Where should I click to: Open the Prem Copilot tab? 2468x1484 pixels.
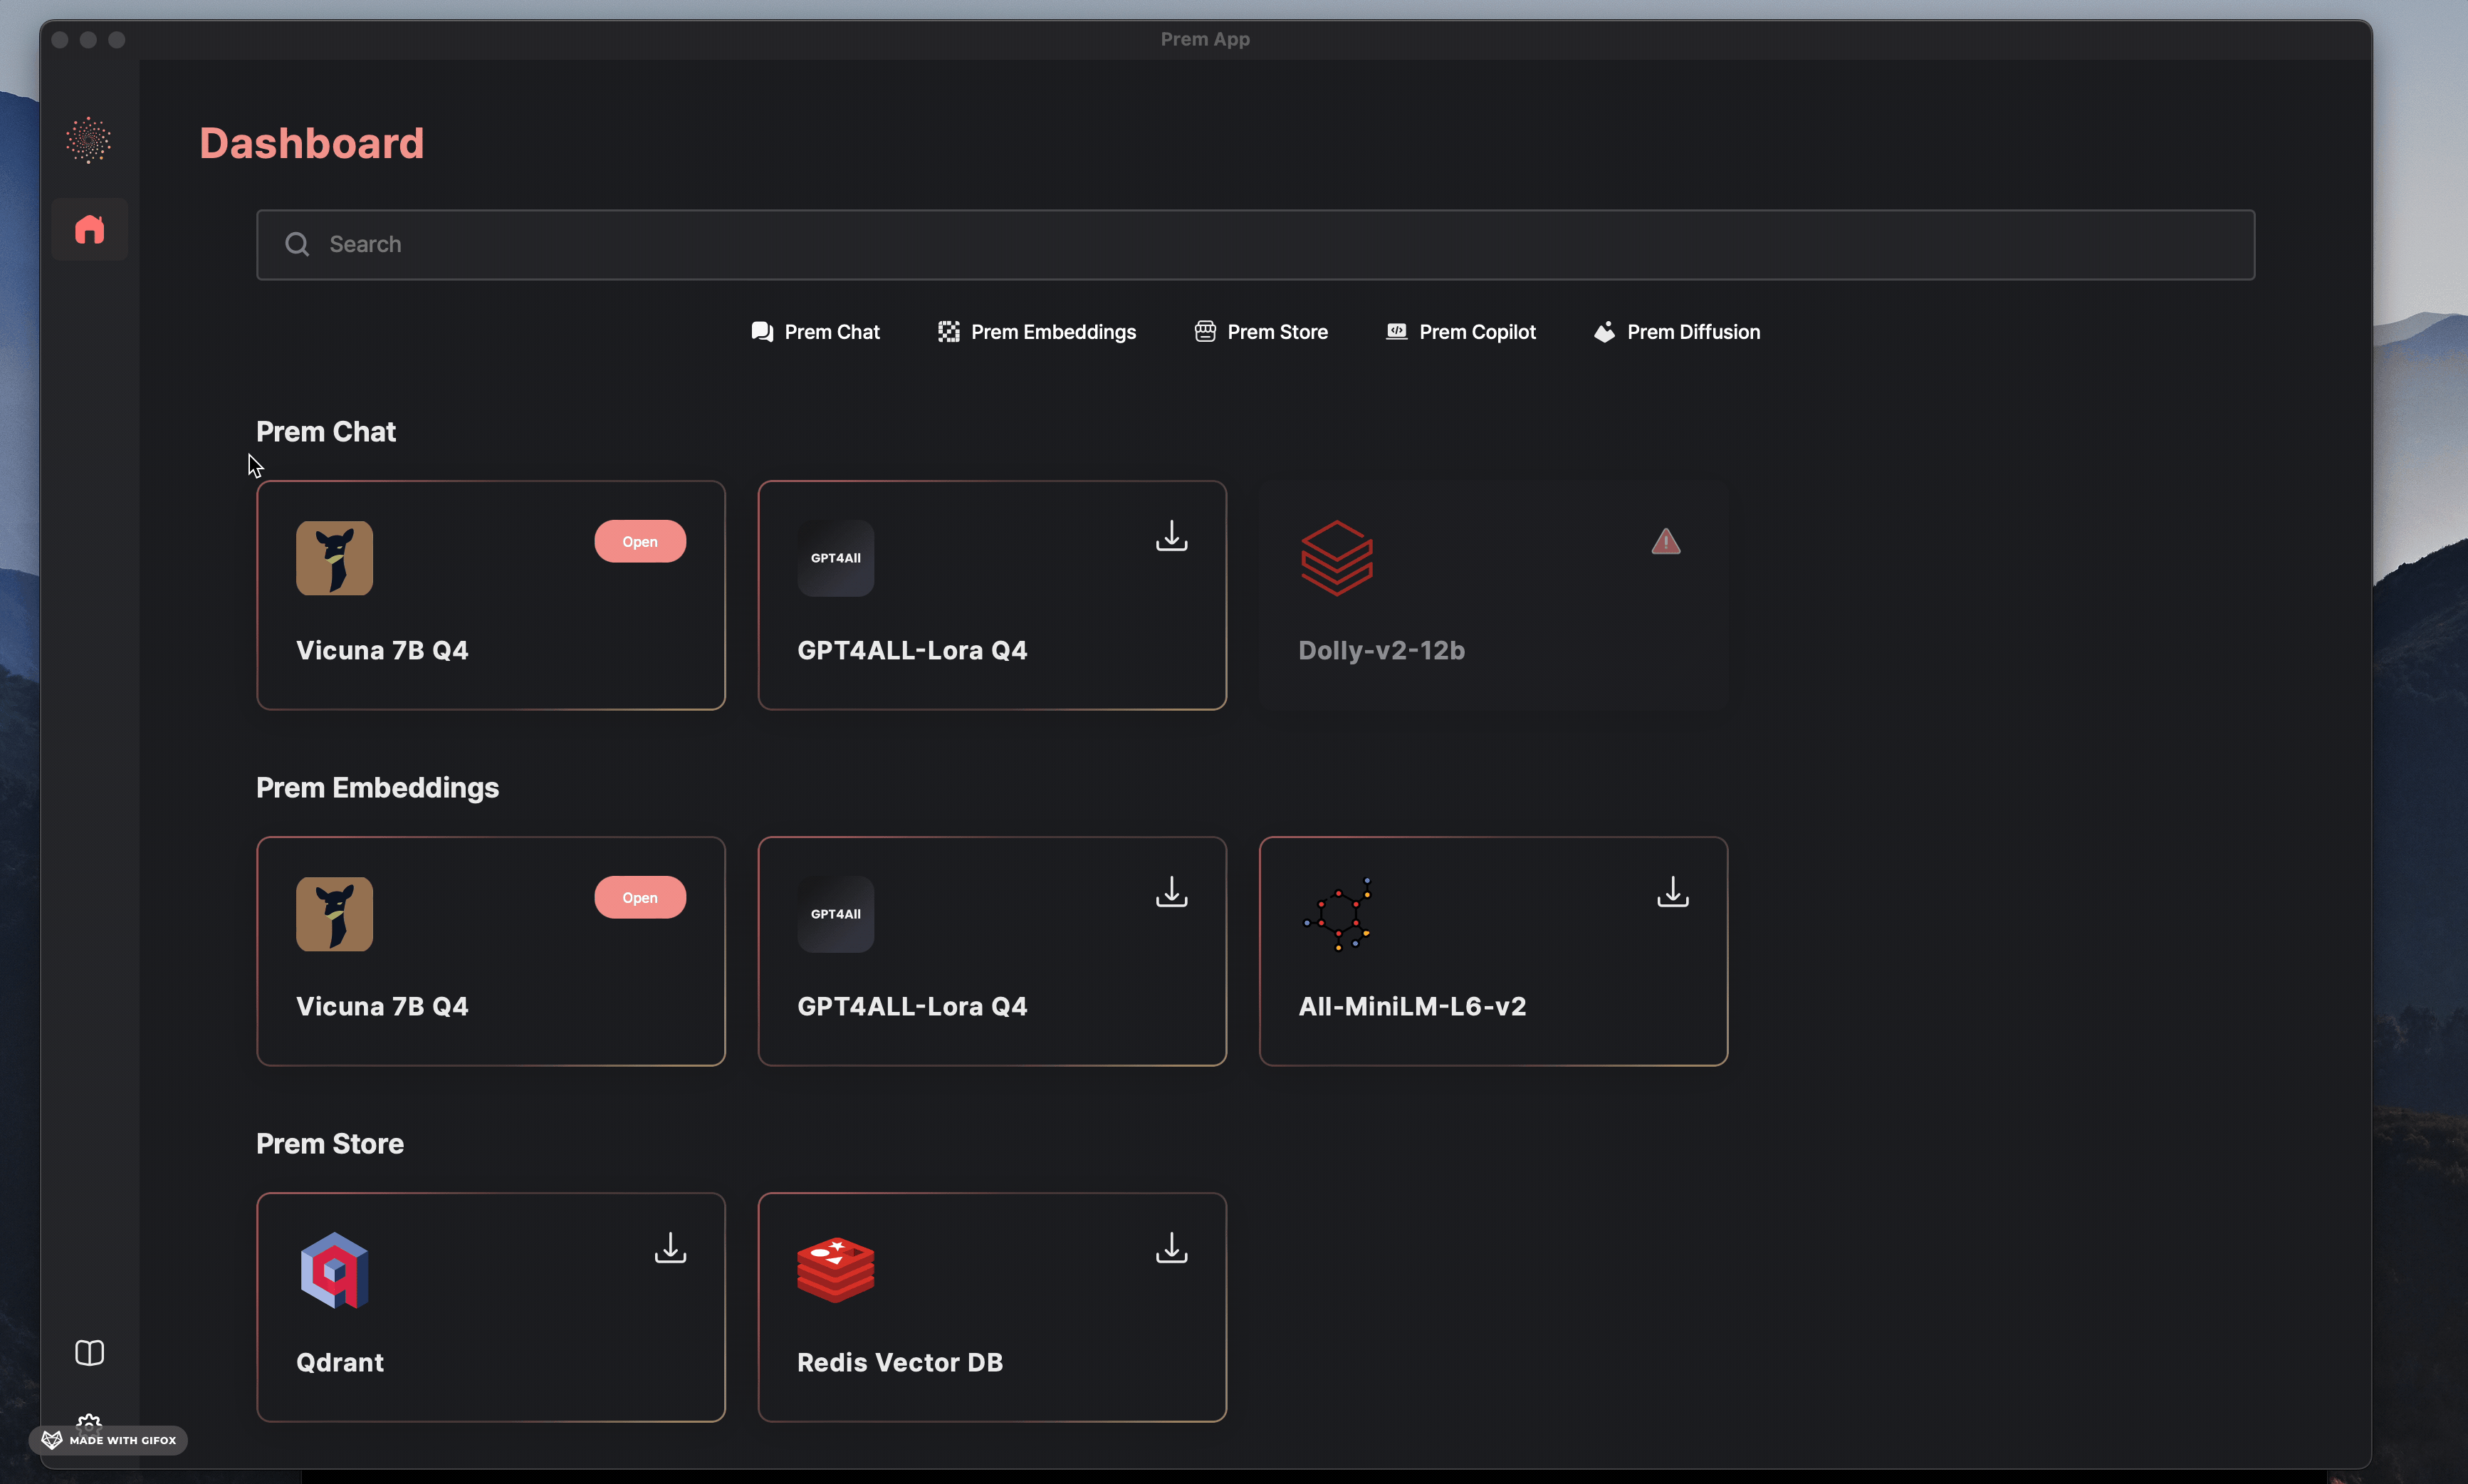click(1461, 332)
